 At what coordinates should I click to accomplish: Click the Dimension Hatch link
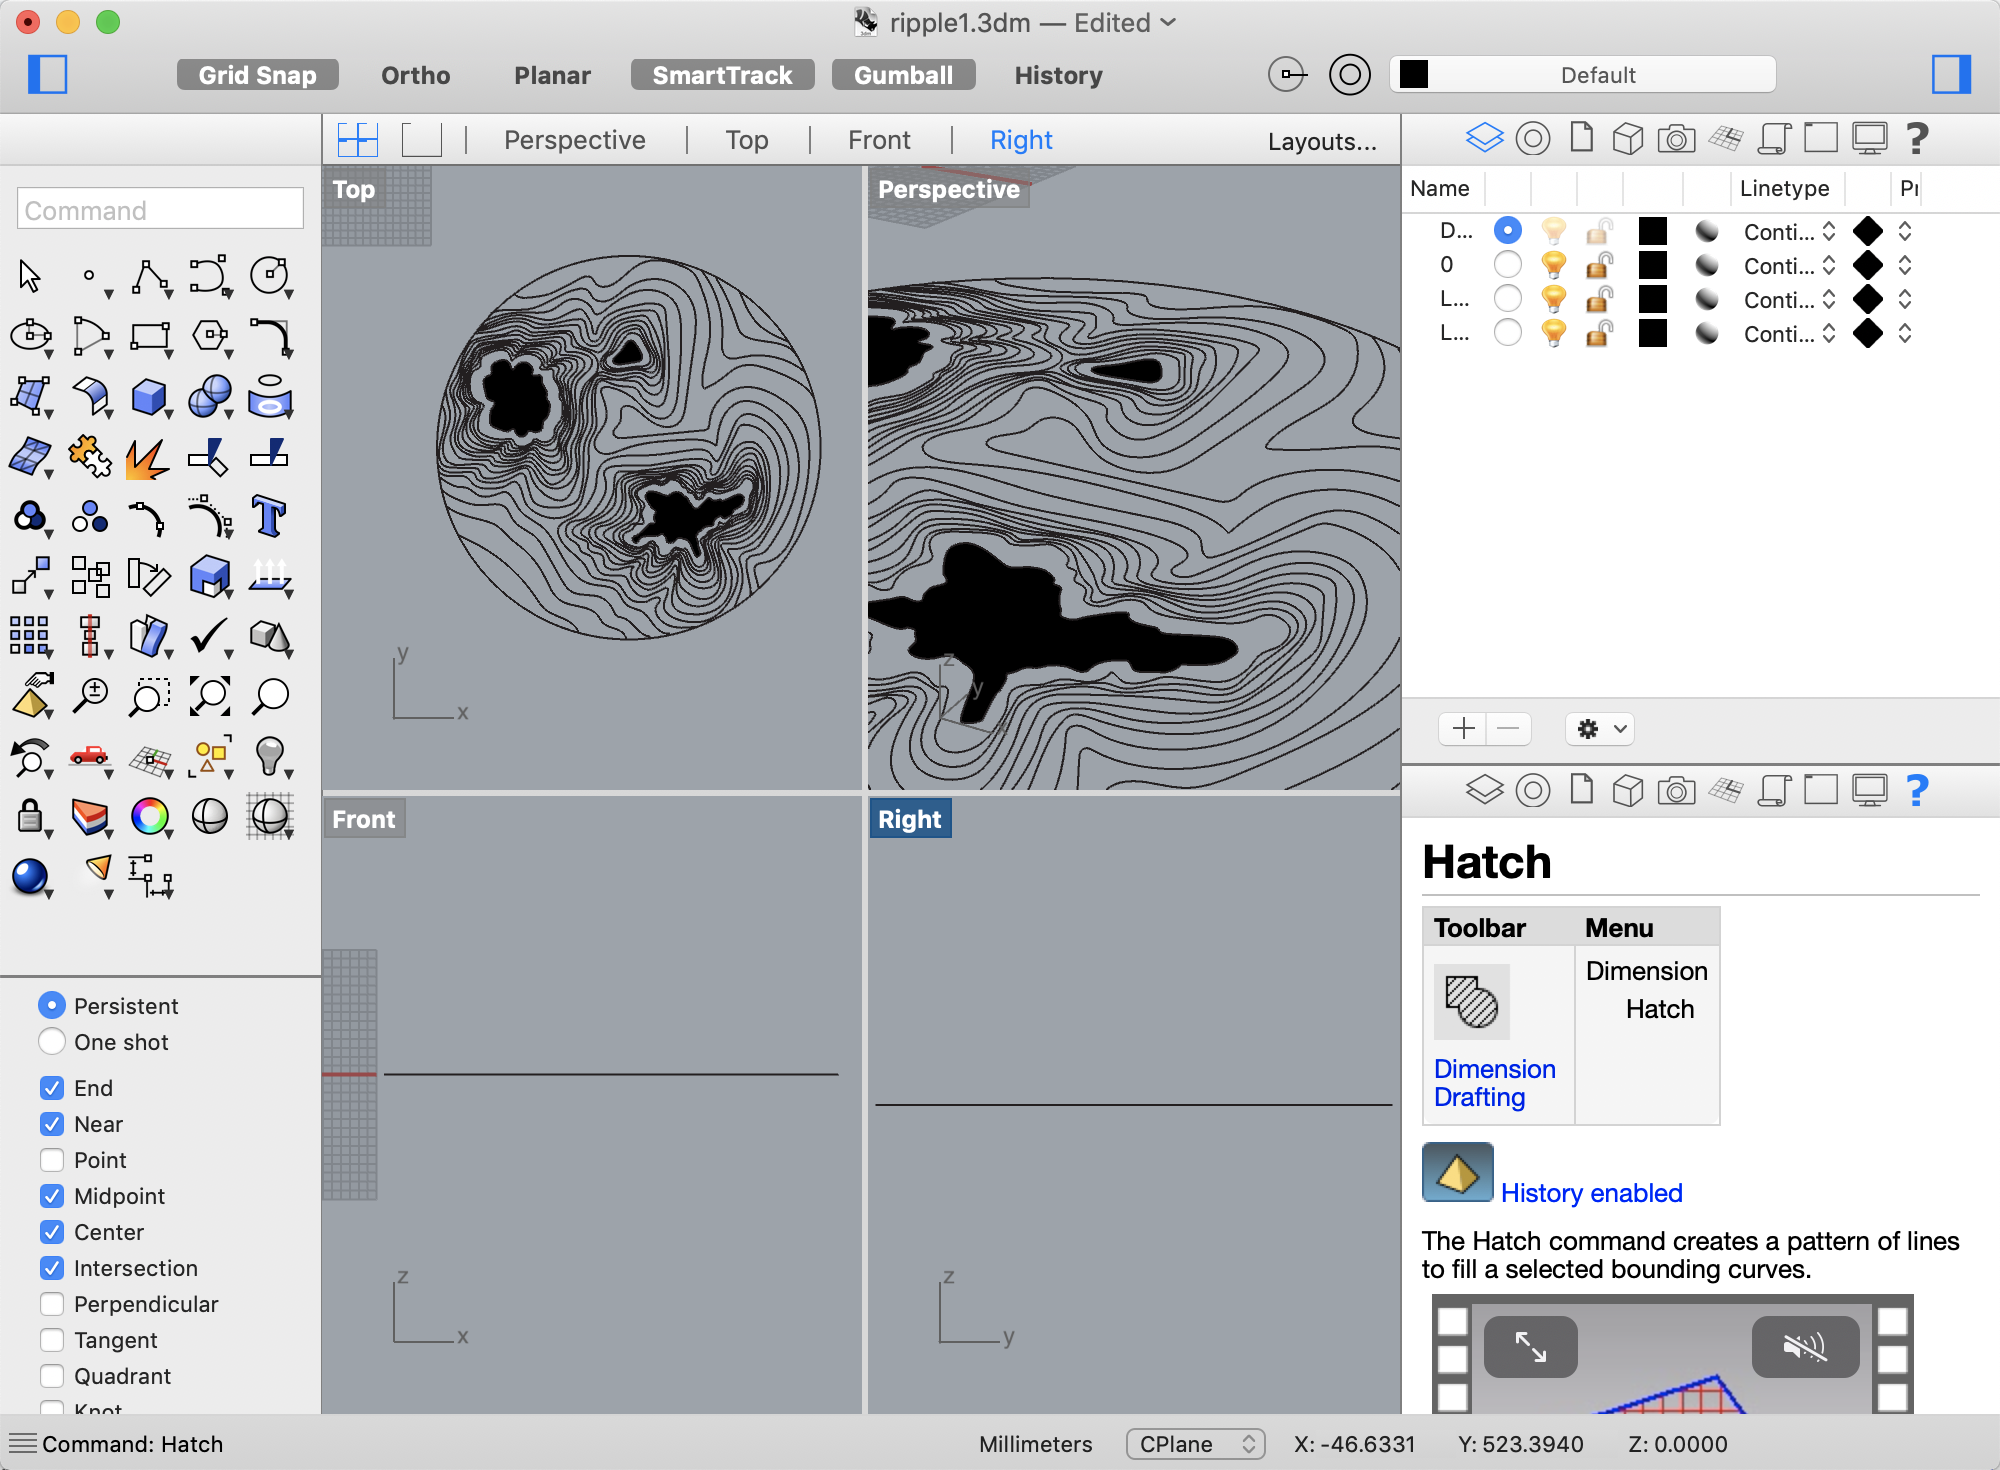point(1646,989)
